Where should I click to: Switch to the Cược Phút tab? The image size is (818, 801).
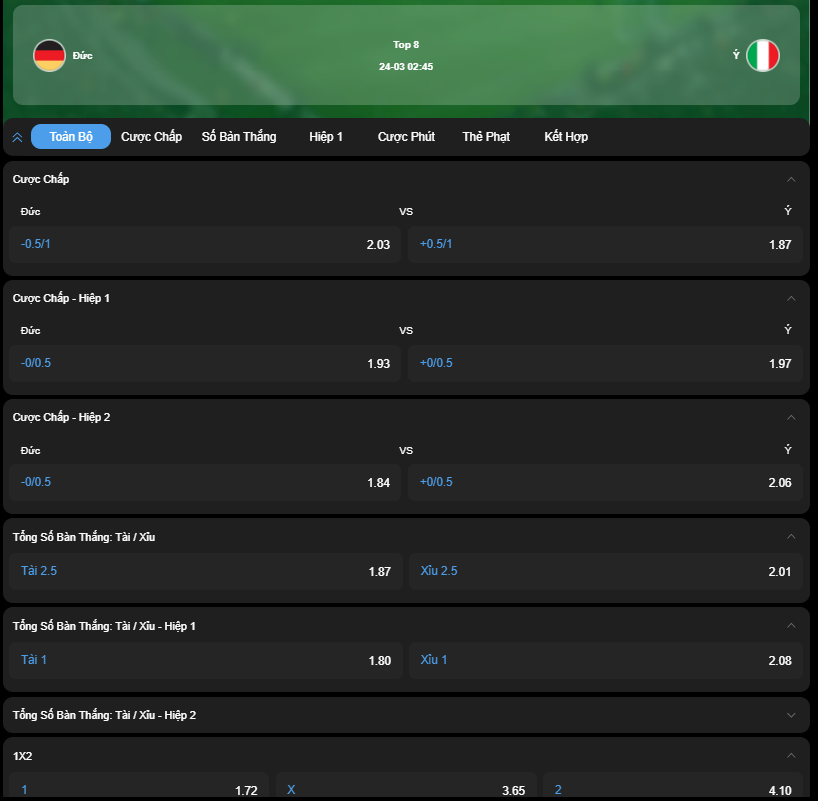click(406, 137)
